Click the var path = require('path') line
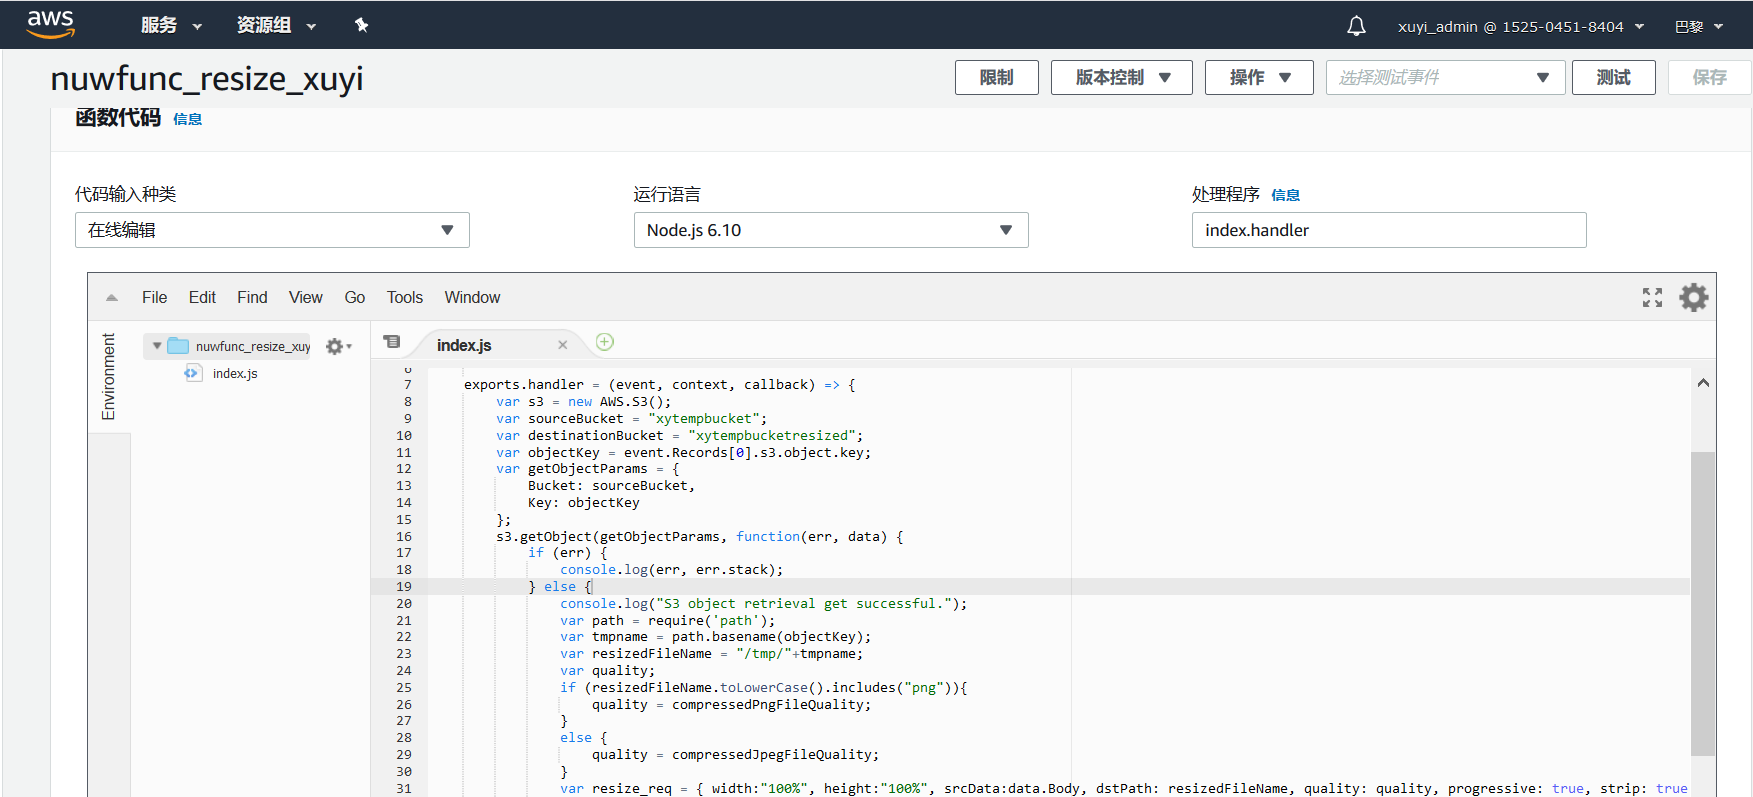Screen dimensions: 1753x797 tap(668, 620)
